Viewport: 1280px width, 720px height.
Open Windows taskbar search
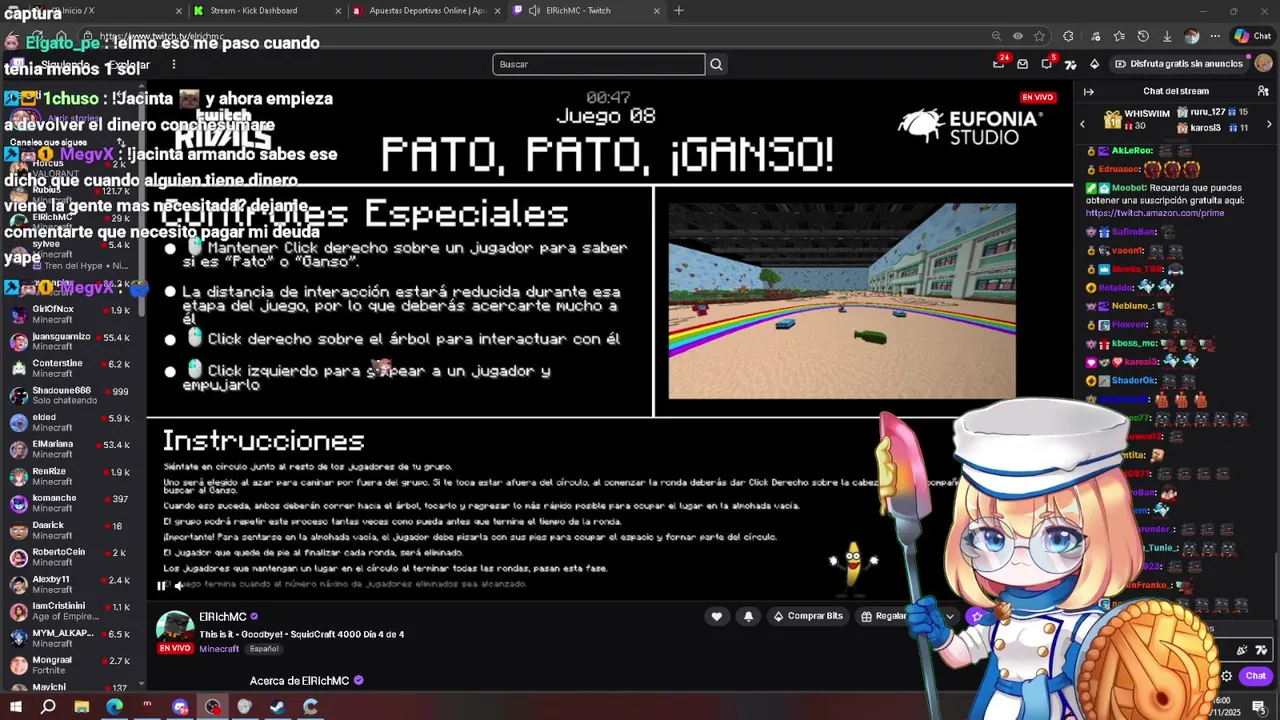click(x=48, y=707)
